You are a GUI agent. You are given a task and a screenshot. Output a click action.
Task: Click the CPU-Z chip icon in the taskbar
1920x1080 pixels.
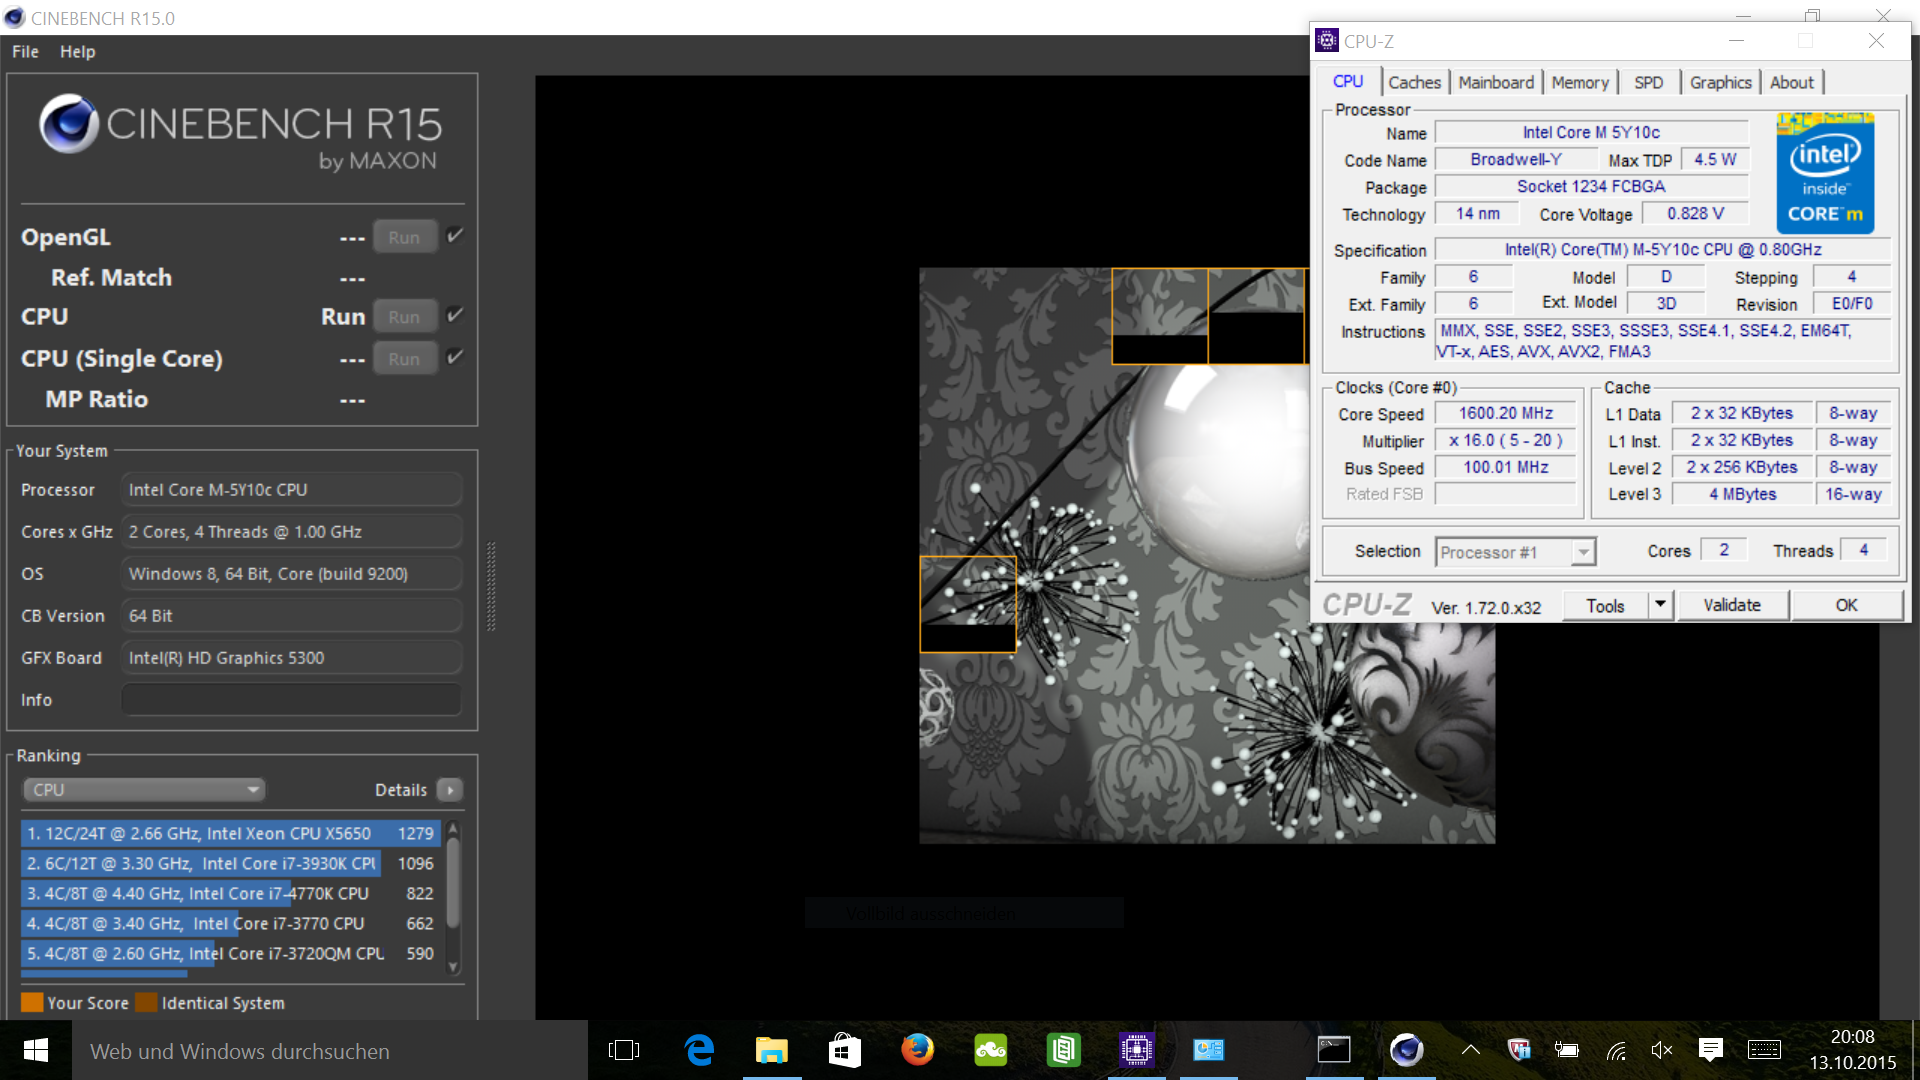click(x=1136, y=1050)
